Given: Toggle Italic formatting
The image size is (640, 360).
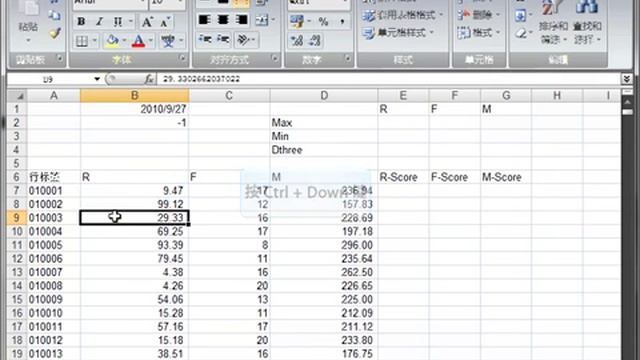Looking at the screenshot, I should [x=99, y=22].
